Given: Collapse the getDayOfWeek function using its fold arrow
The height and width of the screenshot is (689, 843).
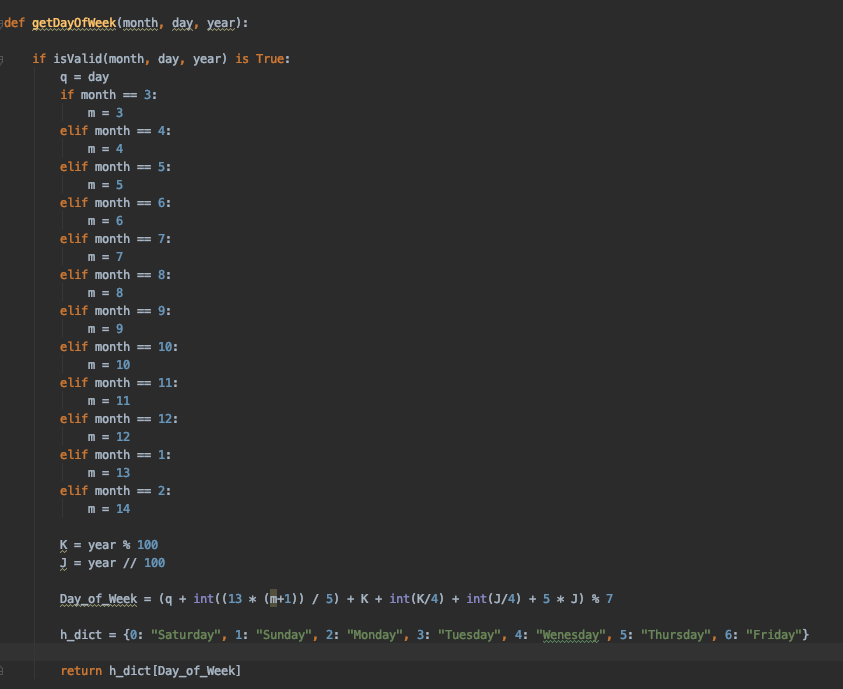Looking at the screenshot, I should click(5, 22).
